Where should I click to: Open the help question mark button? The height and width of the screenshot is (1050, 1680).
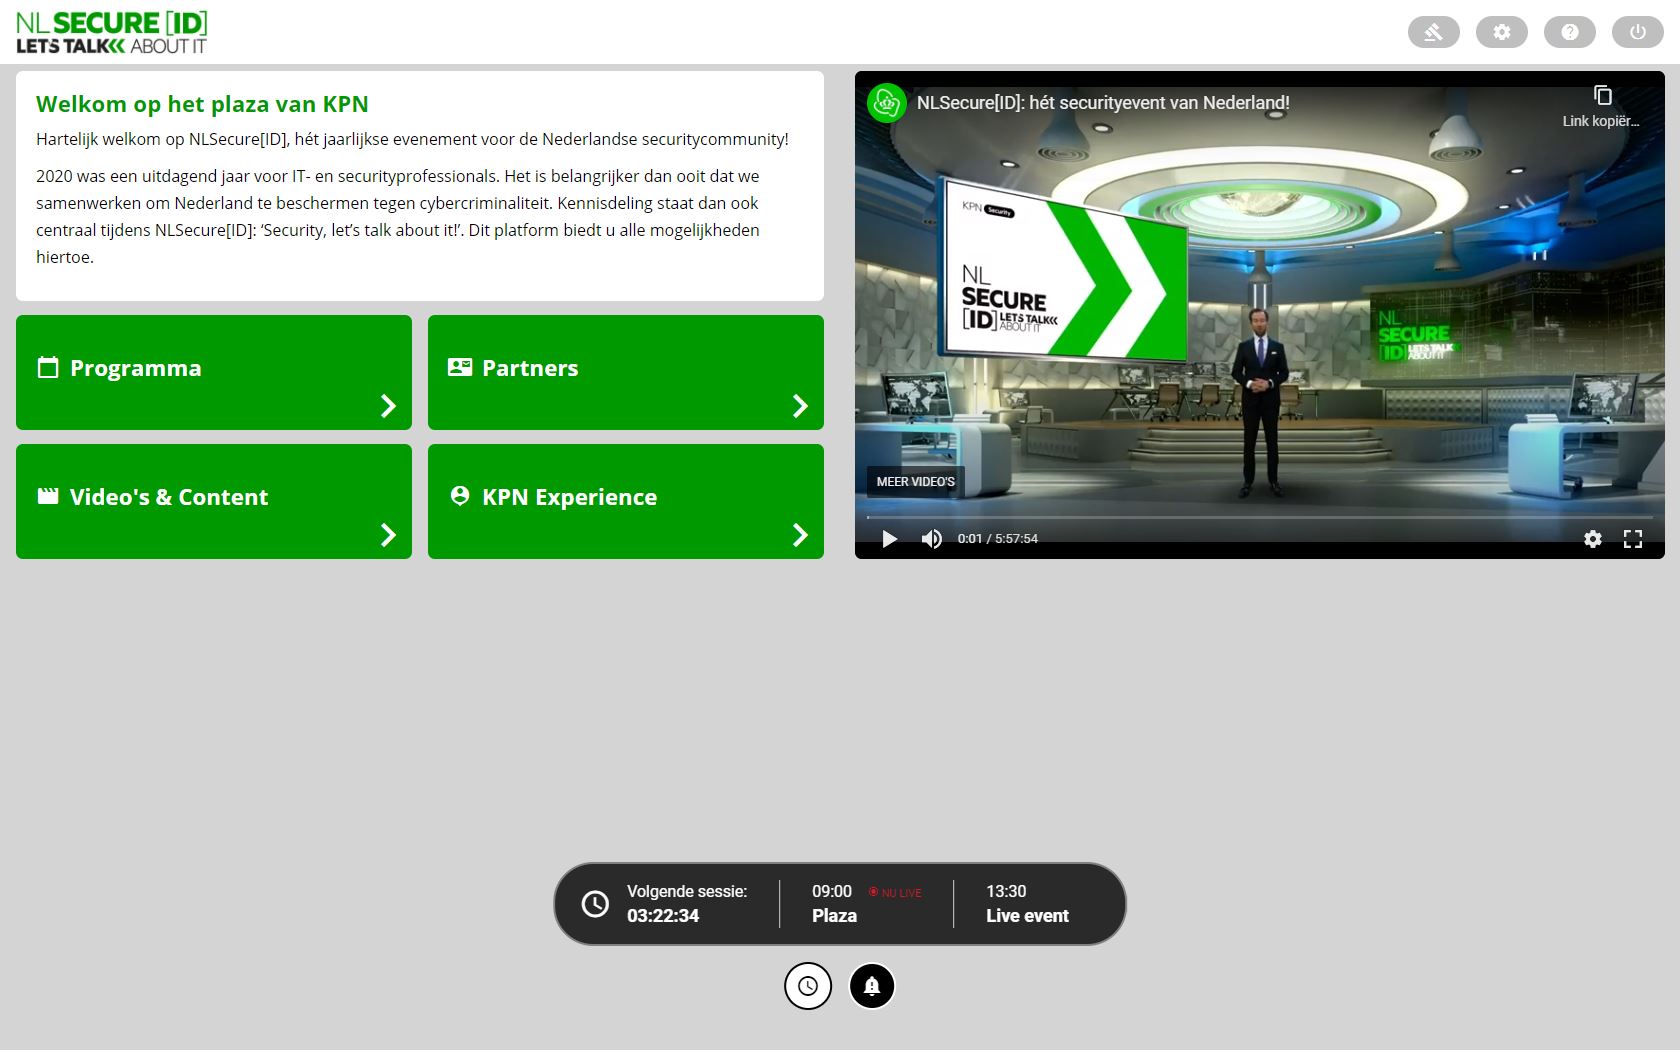[x=1570, y=32]
